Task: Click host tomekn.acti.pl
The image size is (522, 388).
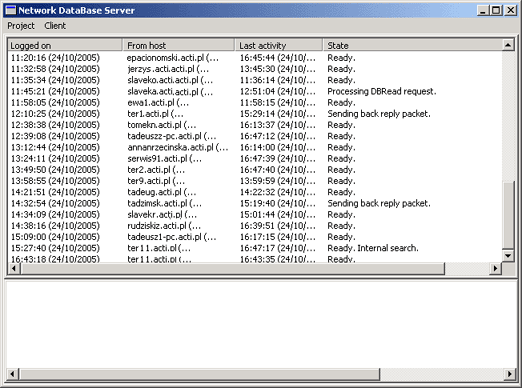Action: click(162, 125)
